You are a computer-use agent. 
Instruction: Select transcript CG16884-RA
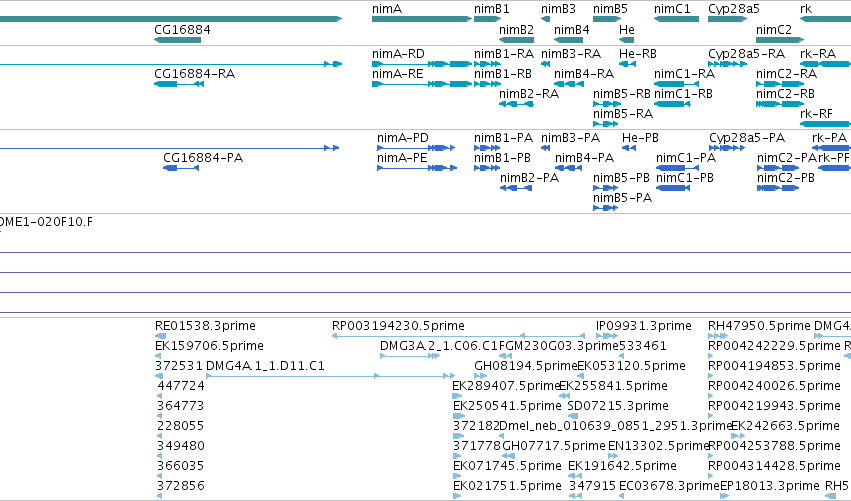point(179,84)
